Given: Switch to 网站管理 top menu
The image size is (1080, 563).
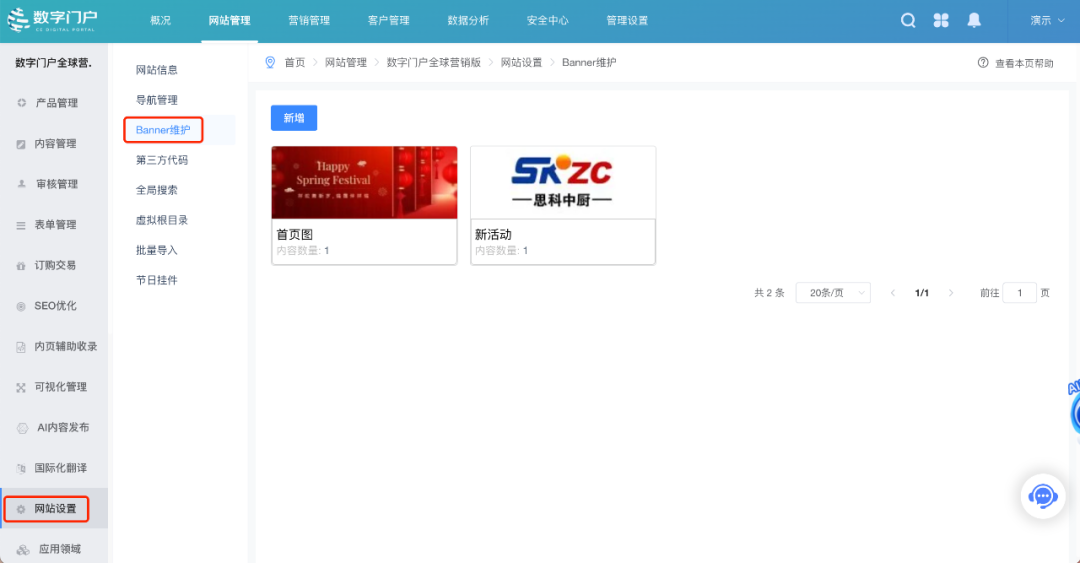Looking at the screenshot, I should 229,21.
